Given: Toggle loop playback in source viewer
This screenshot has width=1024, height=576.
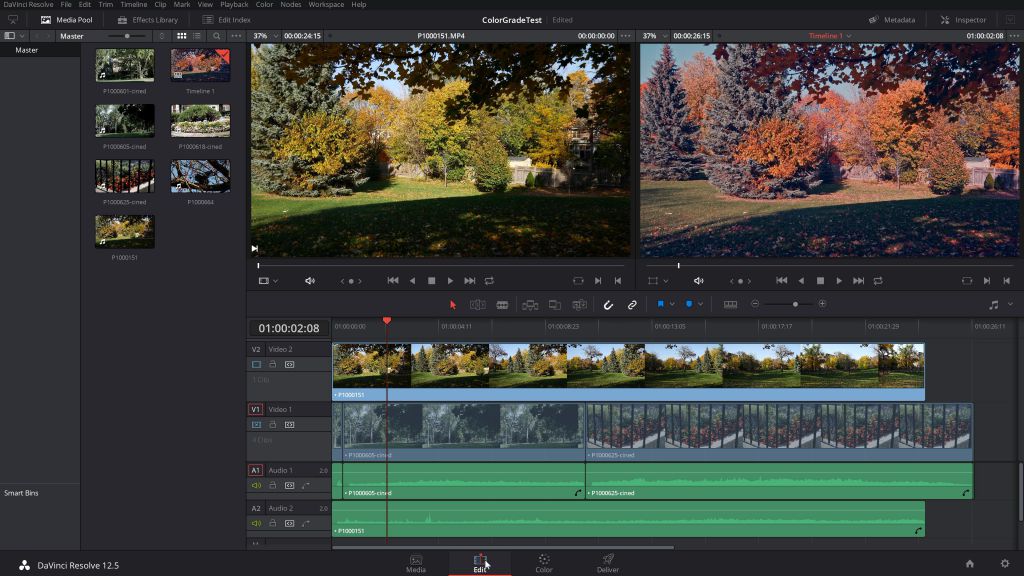Looking at the screenshot, I should (489, 281).
